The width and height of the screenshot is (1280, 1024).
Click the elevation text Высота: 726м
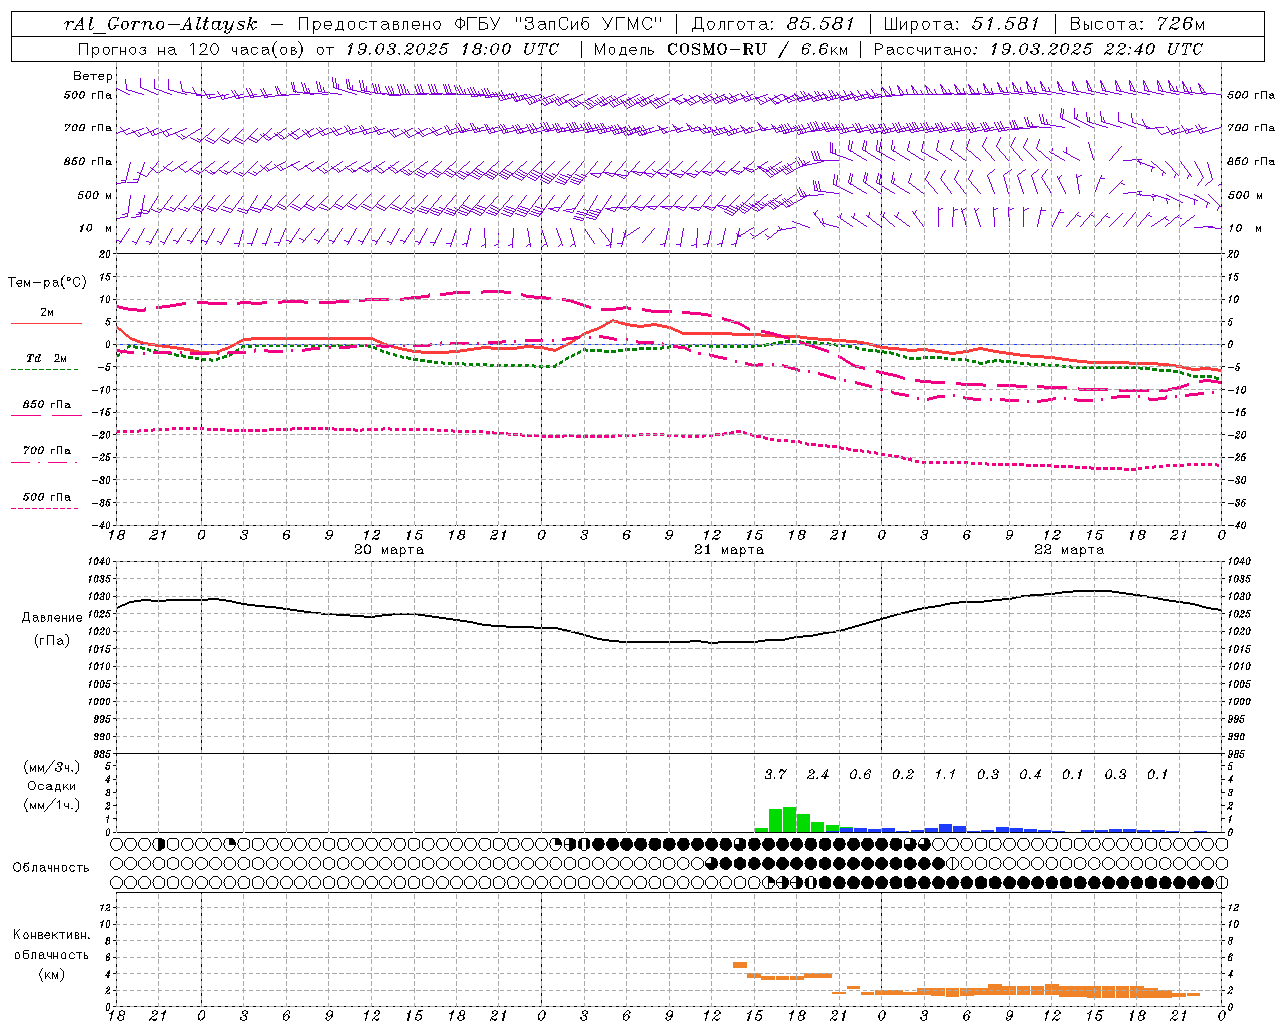(1137, 24)
